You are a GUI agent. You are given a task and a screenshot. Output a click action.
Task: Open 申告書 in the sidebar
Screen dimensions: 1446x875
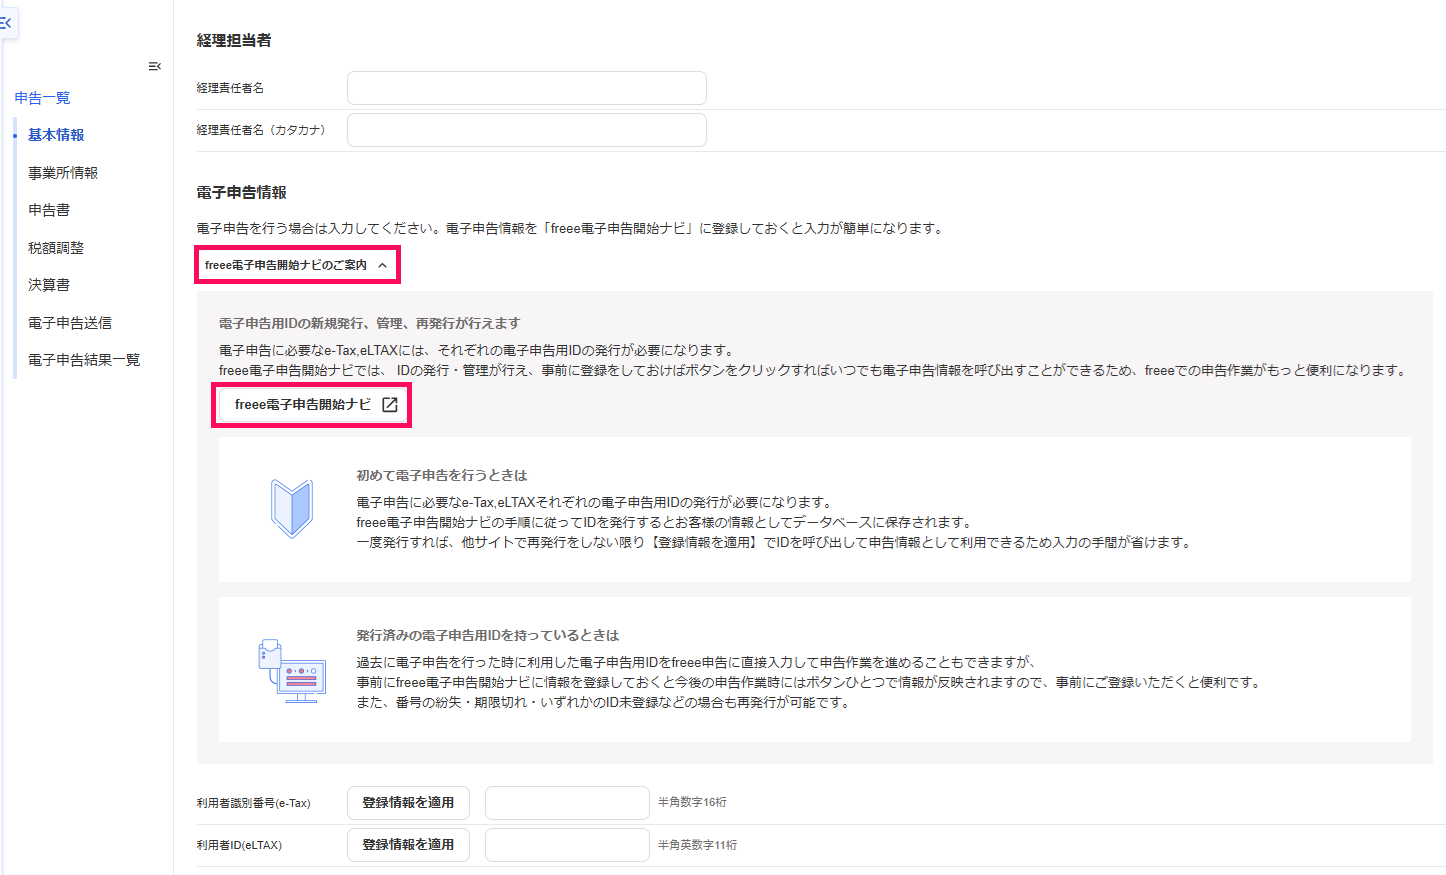coord(49,210)
